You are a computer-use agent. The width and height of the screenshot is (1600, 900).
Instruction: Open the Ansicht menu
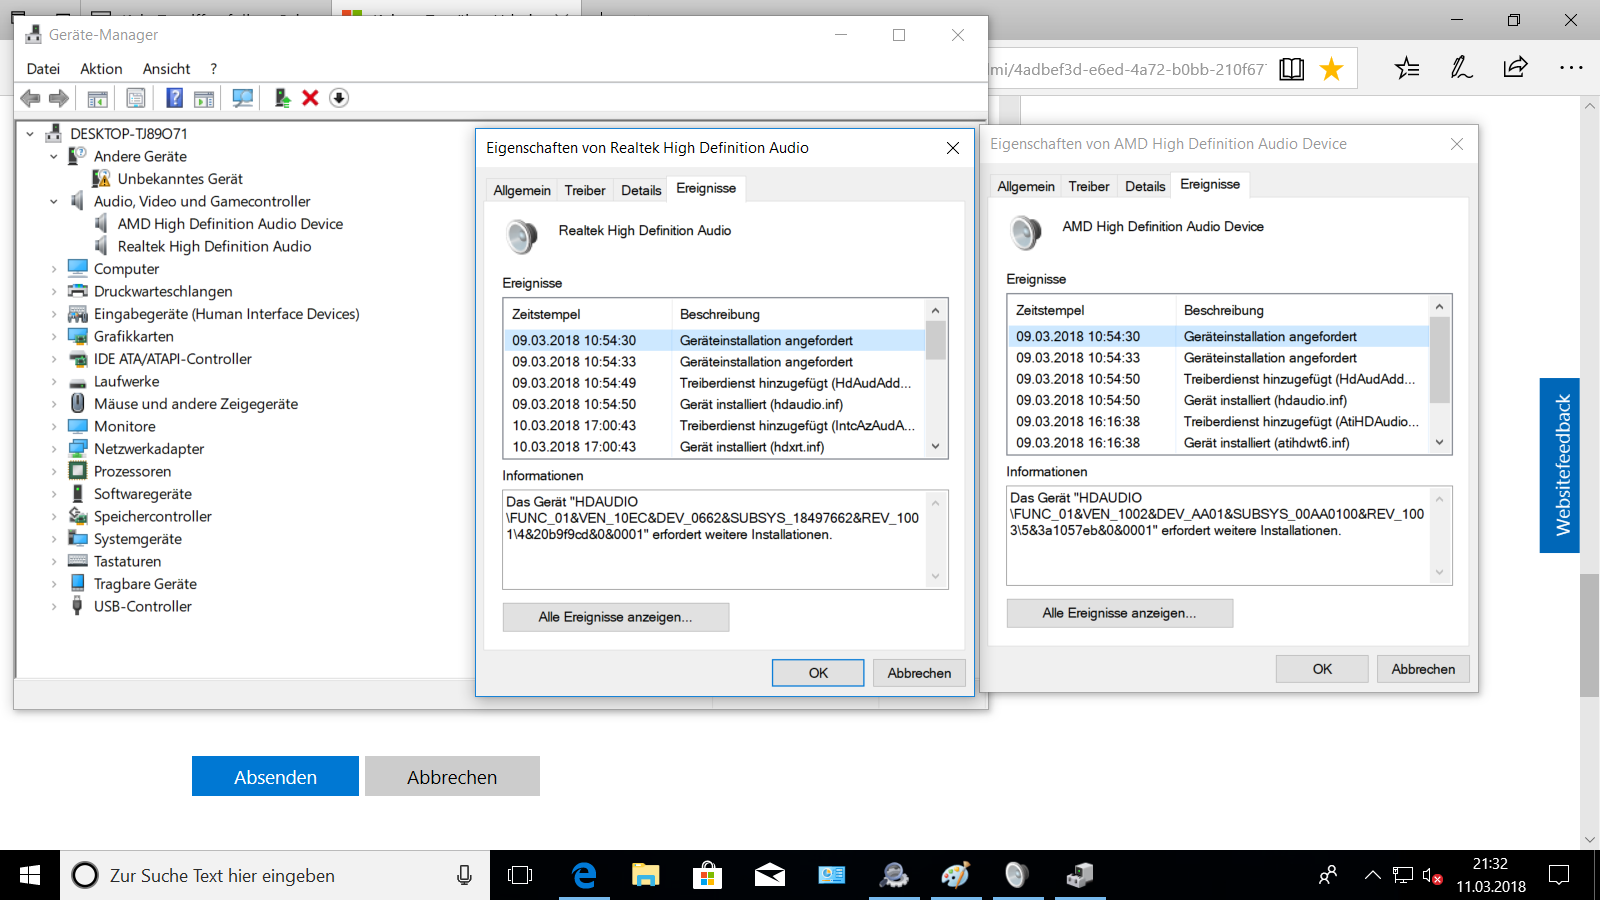pos(166,69)
